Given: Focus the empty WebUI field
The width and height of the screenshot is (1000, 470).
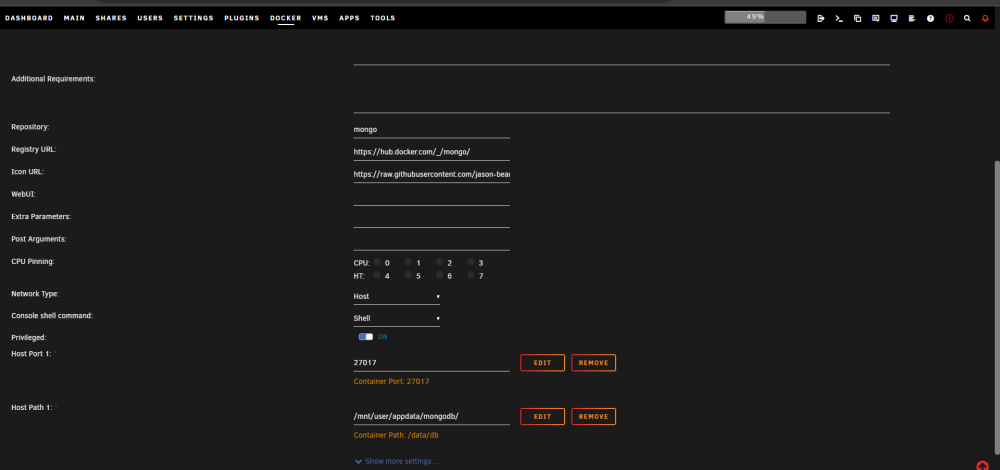Looking at the screenshot, I should pyautogui.click(x=432, y=197).
